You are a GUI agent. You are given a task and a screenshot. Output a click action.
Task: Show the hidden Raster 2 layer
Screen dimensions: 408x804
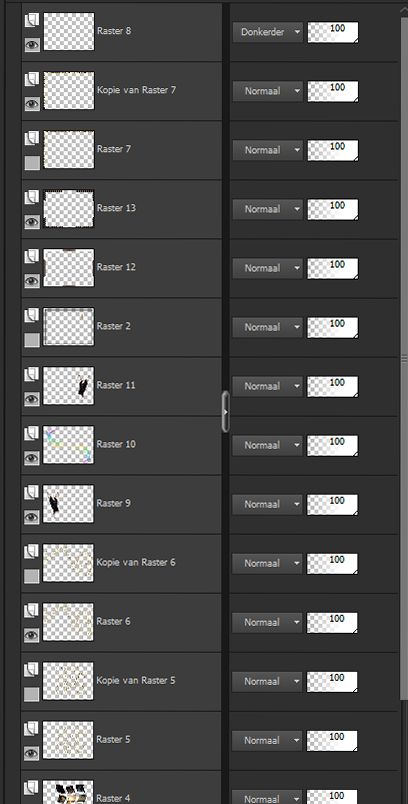point(32,340)
